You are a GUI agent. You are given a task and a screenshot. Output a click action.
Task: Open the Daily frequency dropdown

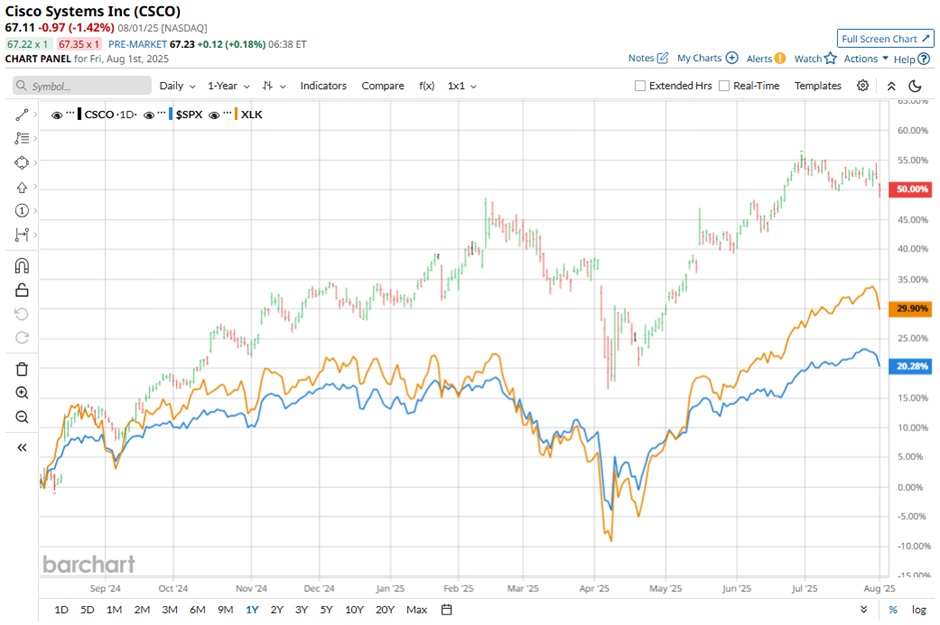[177, 86]
